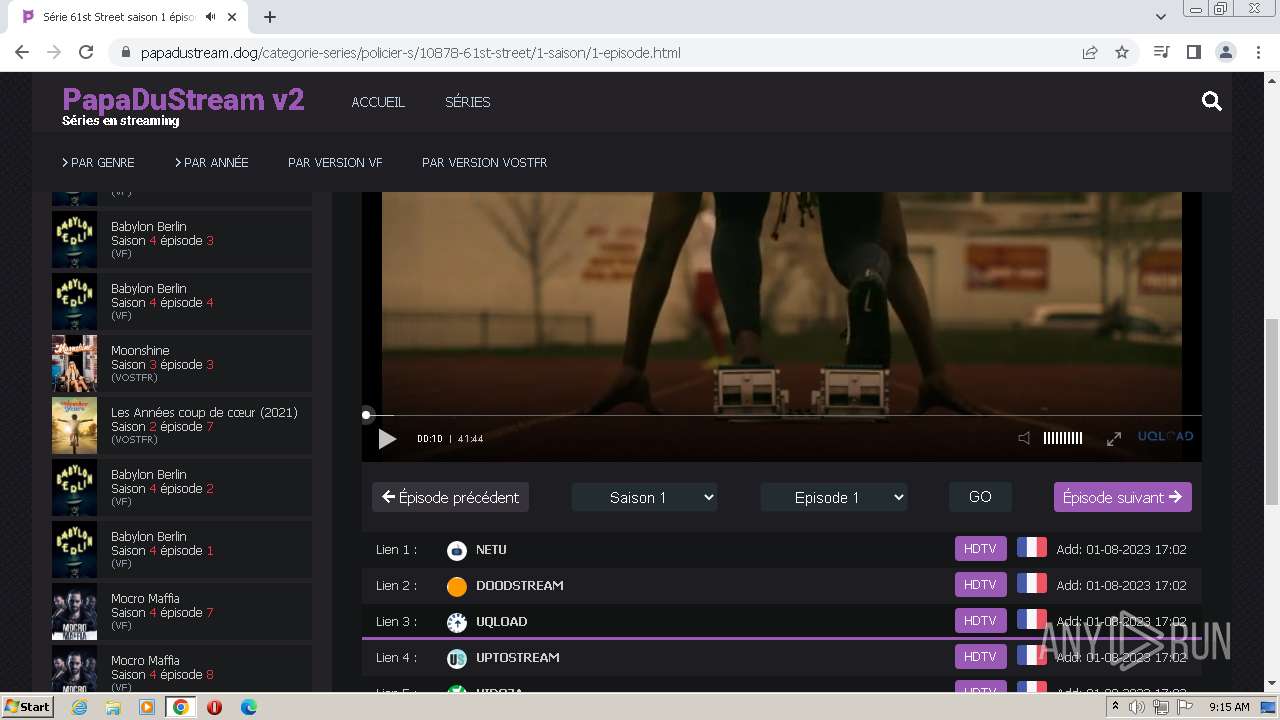Open PAR VERSION VF menu
The width and height of the screenshot is (1280, 720).
335,162
